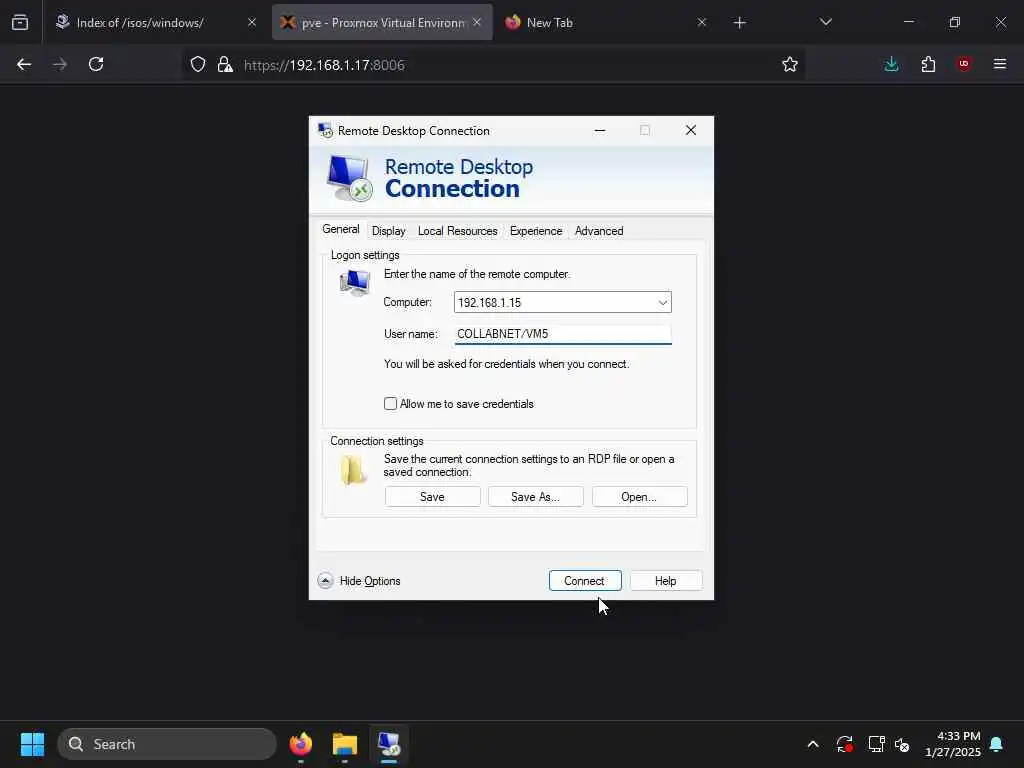
Task: Open the Windows Start menu
Action: [32, 744]
